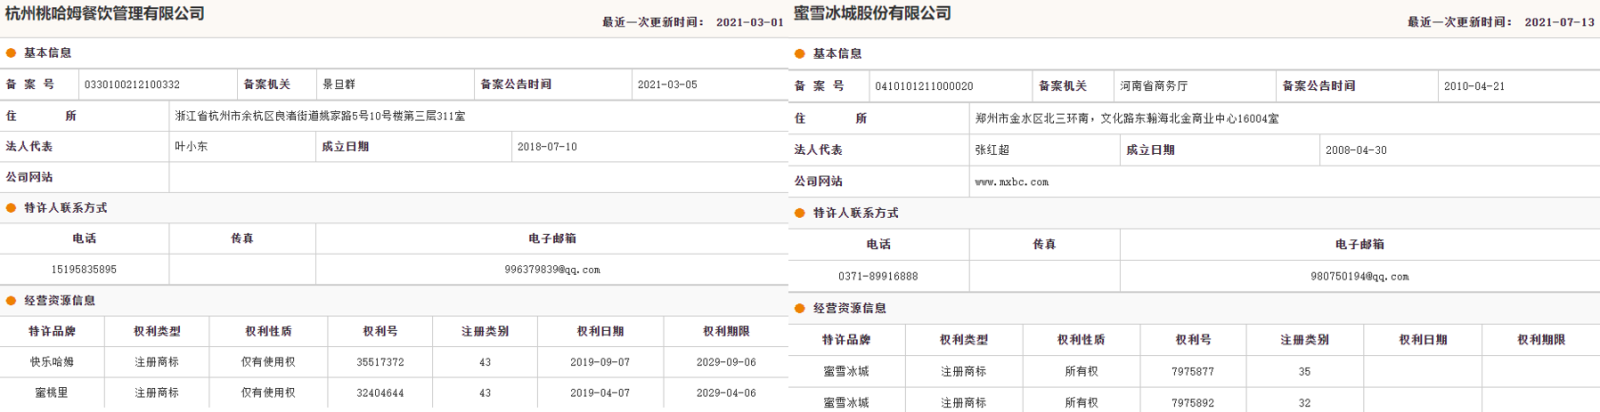Click email 996379839@qq.com
This screenshot has height=412, width=1600.
552,269
